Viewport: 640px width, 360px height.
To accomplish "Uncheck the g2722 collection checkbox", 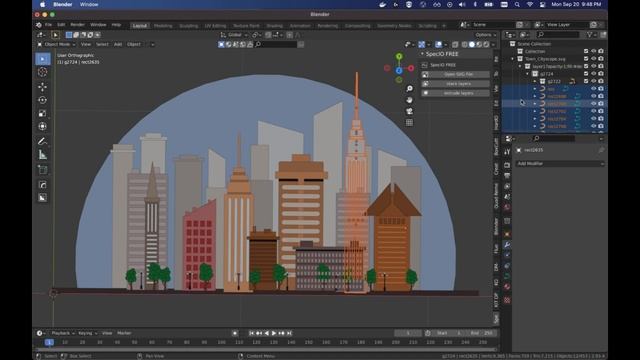I will pos(586,81).
